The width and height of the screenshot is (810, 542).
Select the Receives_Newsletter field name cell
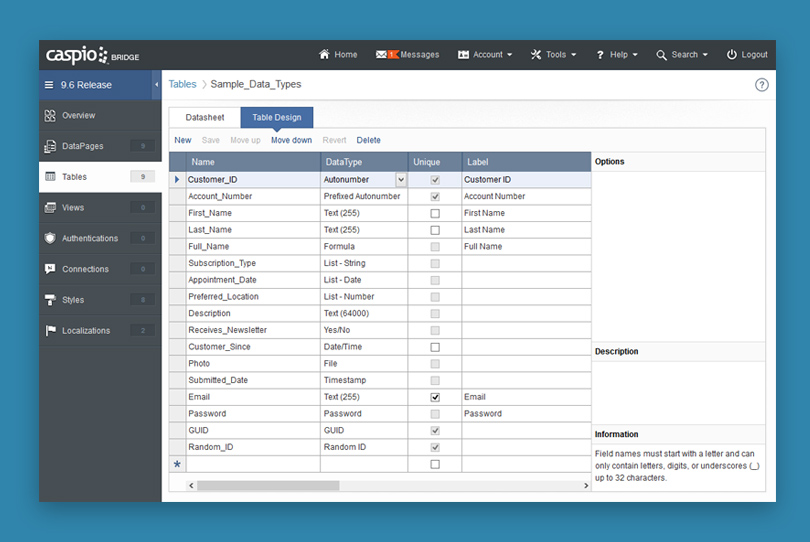click(253, 330)
